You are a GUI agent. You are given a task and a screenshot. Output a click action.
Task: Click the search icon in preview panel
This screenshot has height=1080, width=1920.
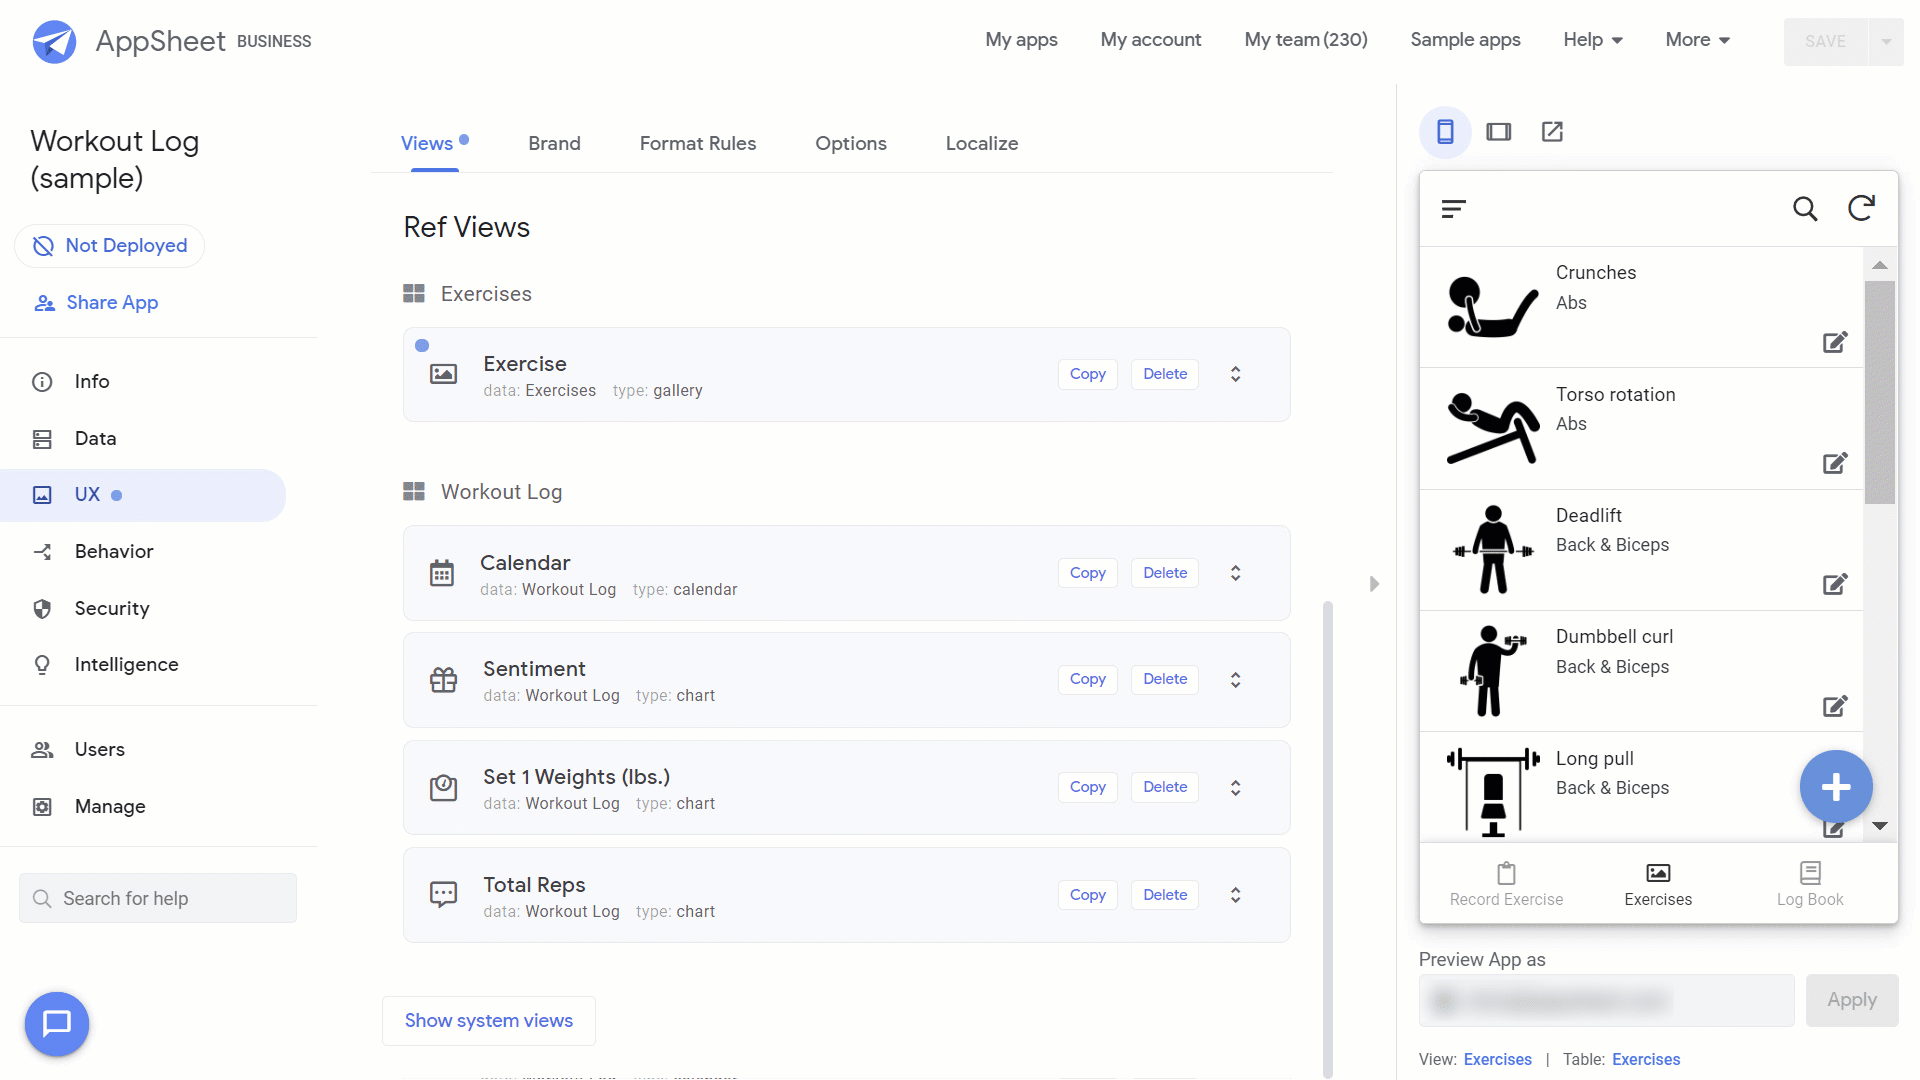(1805, 208)
